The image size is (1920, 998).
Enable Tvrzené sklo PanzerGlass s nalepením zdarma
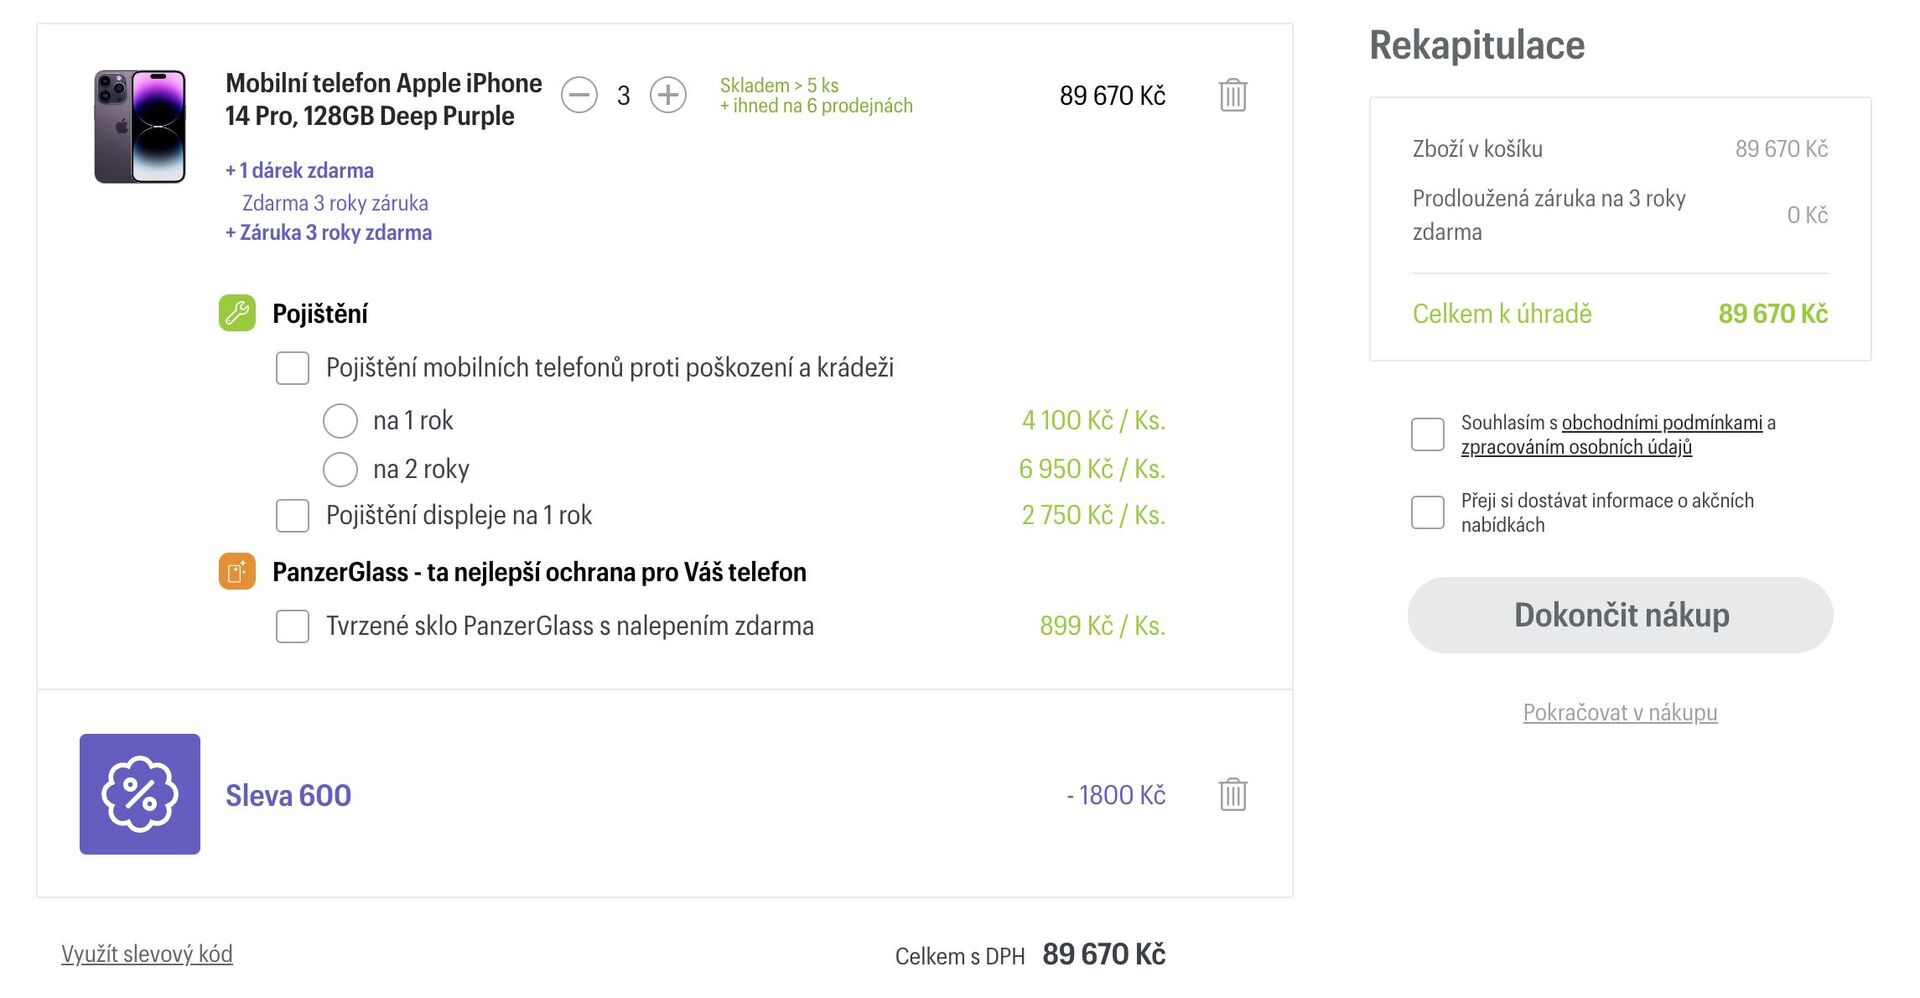[292, 626]
